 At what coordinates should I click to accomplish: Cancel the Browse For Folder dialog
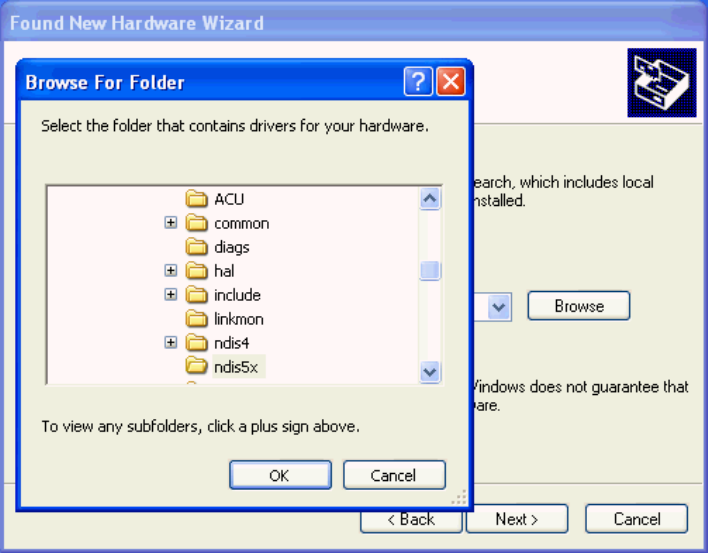394,475
